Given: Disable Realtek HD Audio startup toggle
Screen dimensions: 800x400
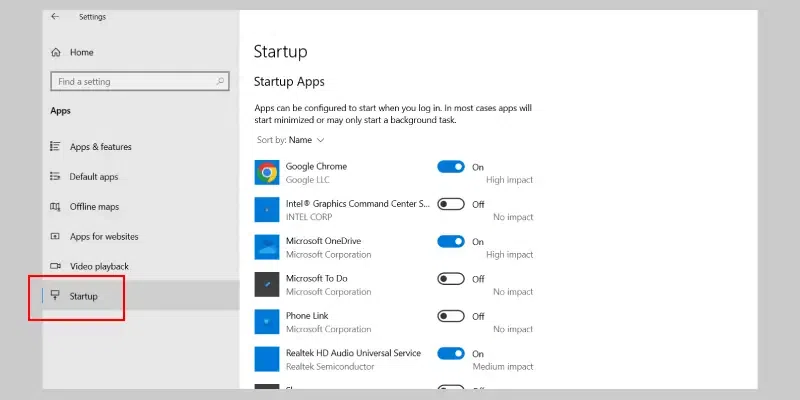Looking at the screenshot, I should [x=451, y=353].
